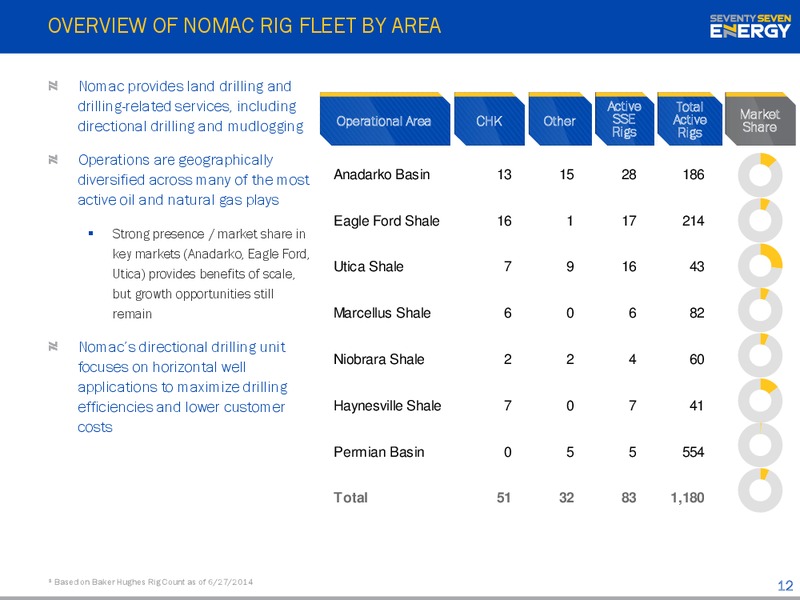Click Anadarko Basin CHK value 13
This screenshot has width=800, height=600.
(x=504, y=174)
